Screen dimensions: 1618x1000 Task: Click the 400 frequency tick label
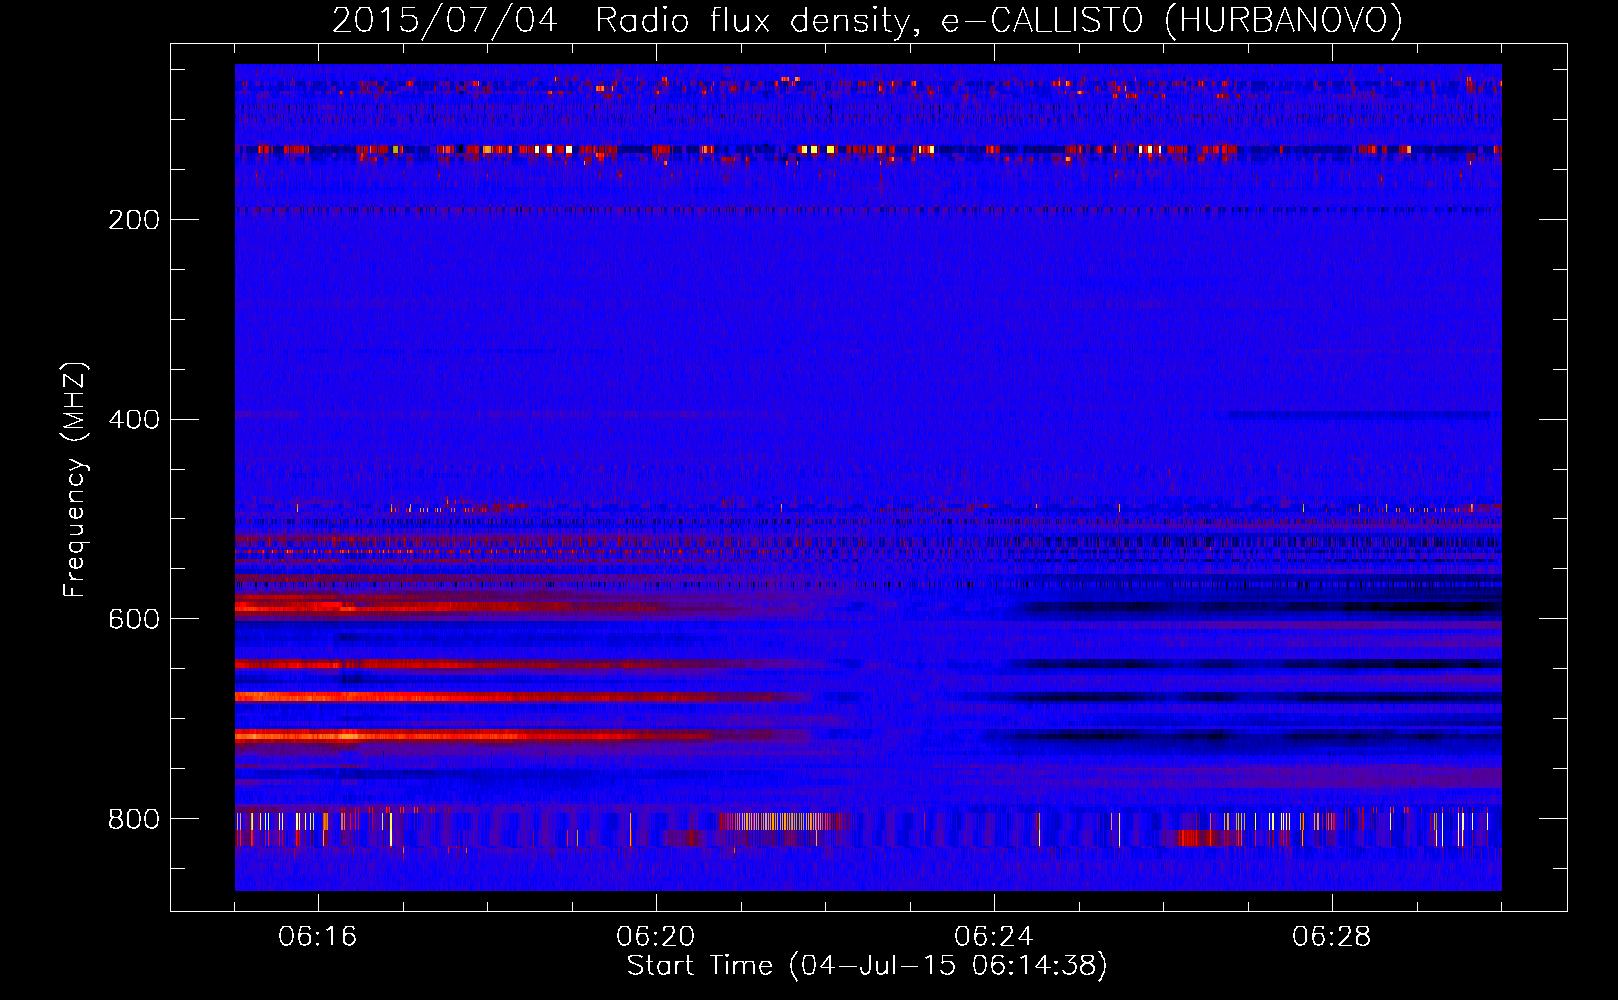[134, 420]
